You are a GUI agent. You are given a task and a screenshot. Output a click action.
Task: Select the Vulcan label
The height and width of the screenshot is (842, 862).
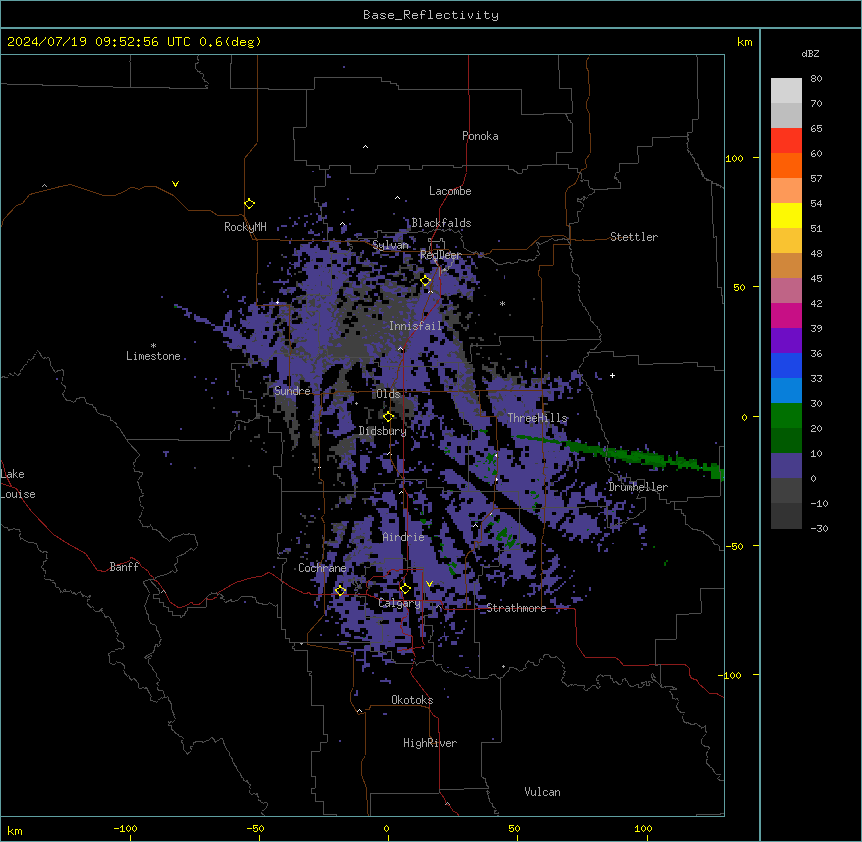[x=543, y=792]
